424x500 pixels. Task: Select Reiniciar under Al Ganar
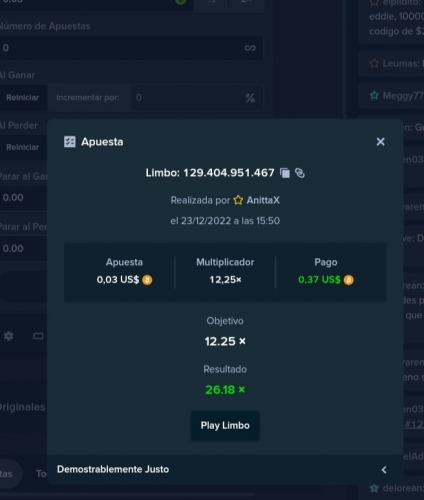coord(23,97)
